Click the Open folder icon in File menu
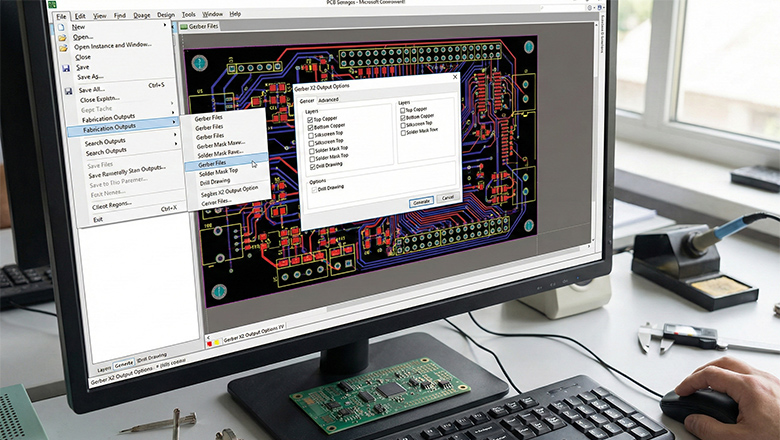The image size is (780, 440). 62,36
